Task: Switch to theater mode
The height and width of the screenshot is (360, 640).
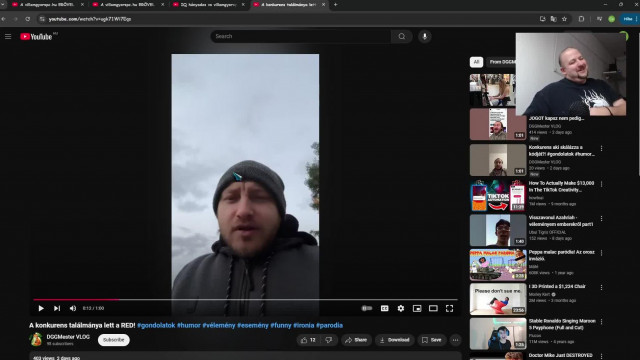Action: [433, 308]
